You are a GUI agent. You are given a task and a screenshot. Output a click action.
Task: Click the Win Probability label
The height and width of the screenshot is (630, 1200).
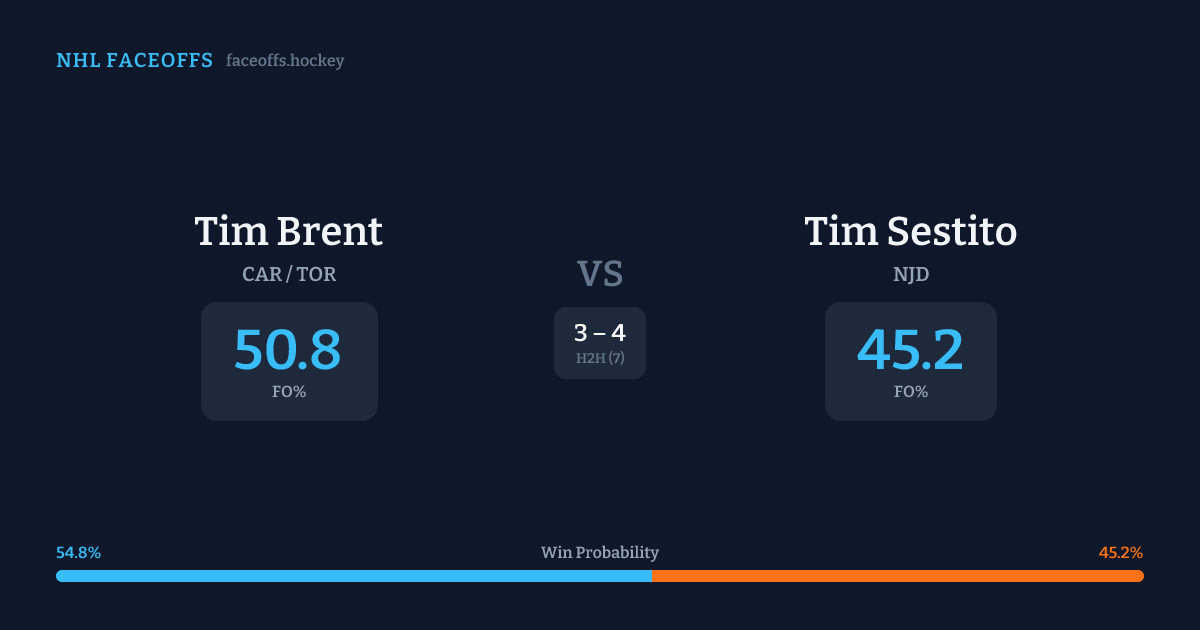[x=600, y=553]
